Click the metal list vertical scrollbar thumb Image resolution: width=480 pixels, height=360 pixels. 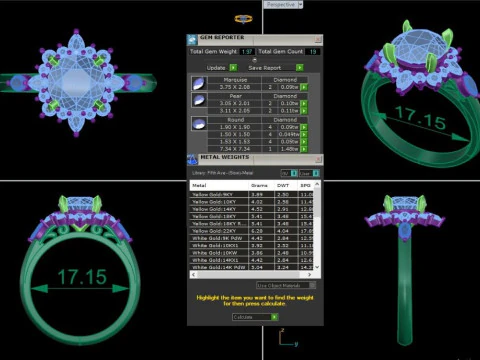point(317,202)
